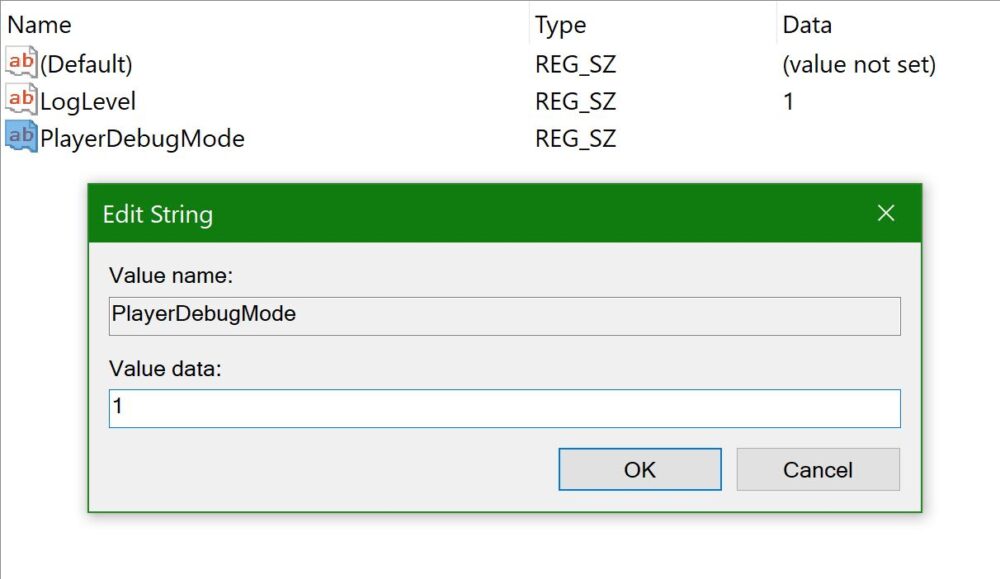Highlight the PlayerDebugMode entry name

[x=142, y=138]
